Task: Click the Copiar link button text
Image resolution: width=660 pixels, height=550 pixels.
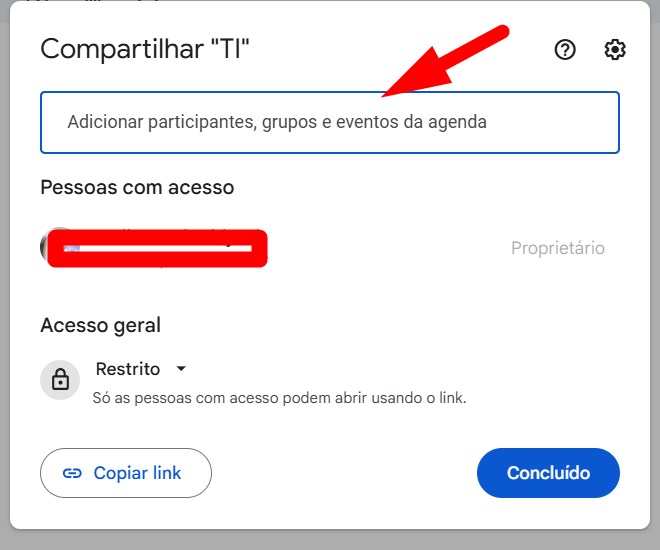Action: tap(137, 473)
